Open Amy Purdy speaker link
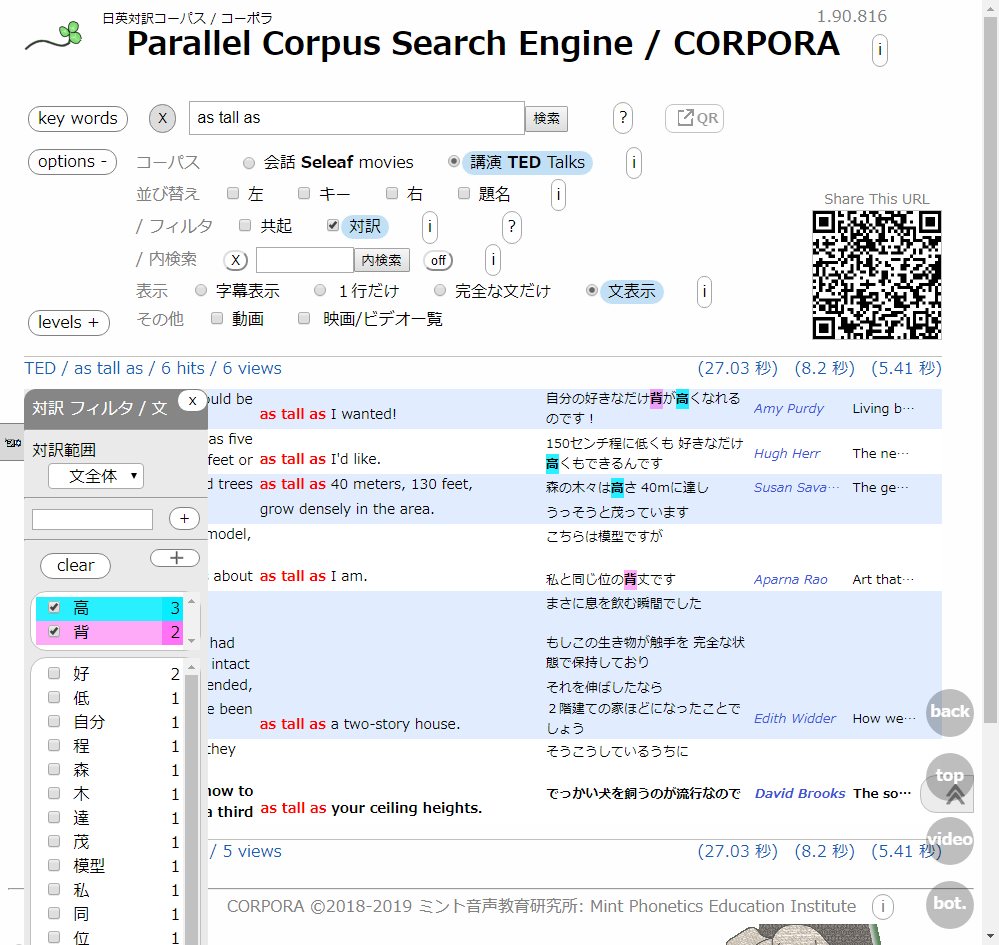This screenshot has height=945, width=999. point(789,408)
